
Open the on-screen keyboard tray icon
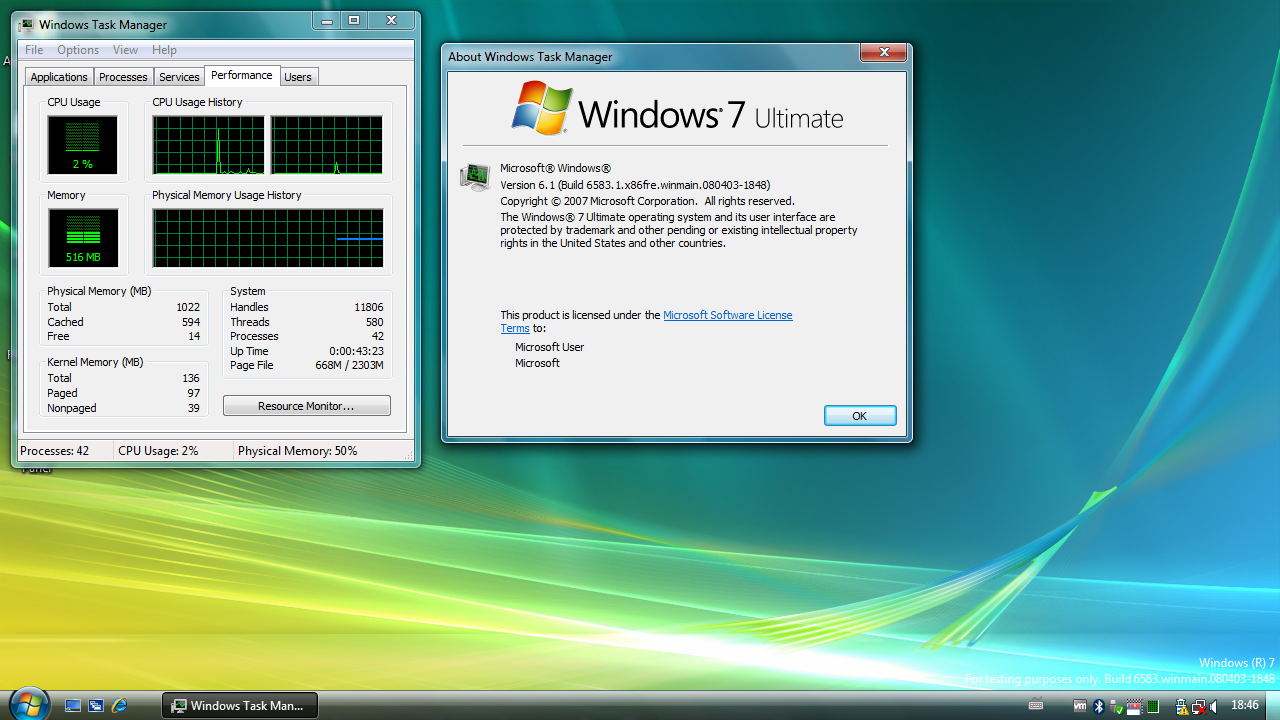(1036, 705)
